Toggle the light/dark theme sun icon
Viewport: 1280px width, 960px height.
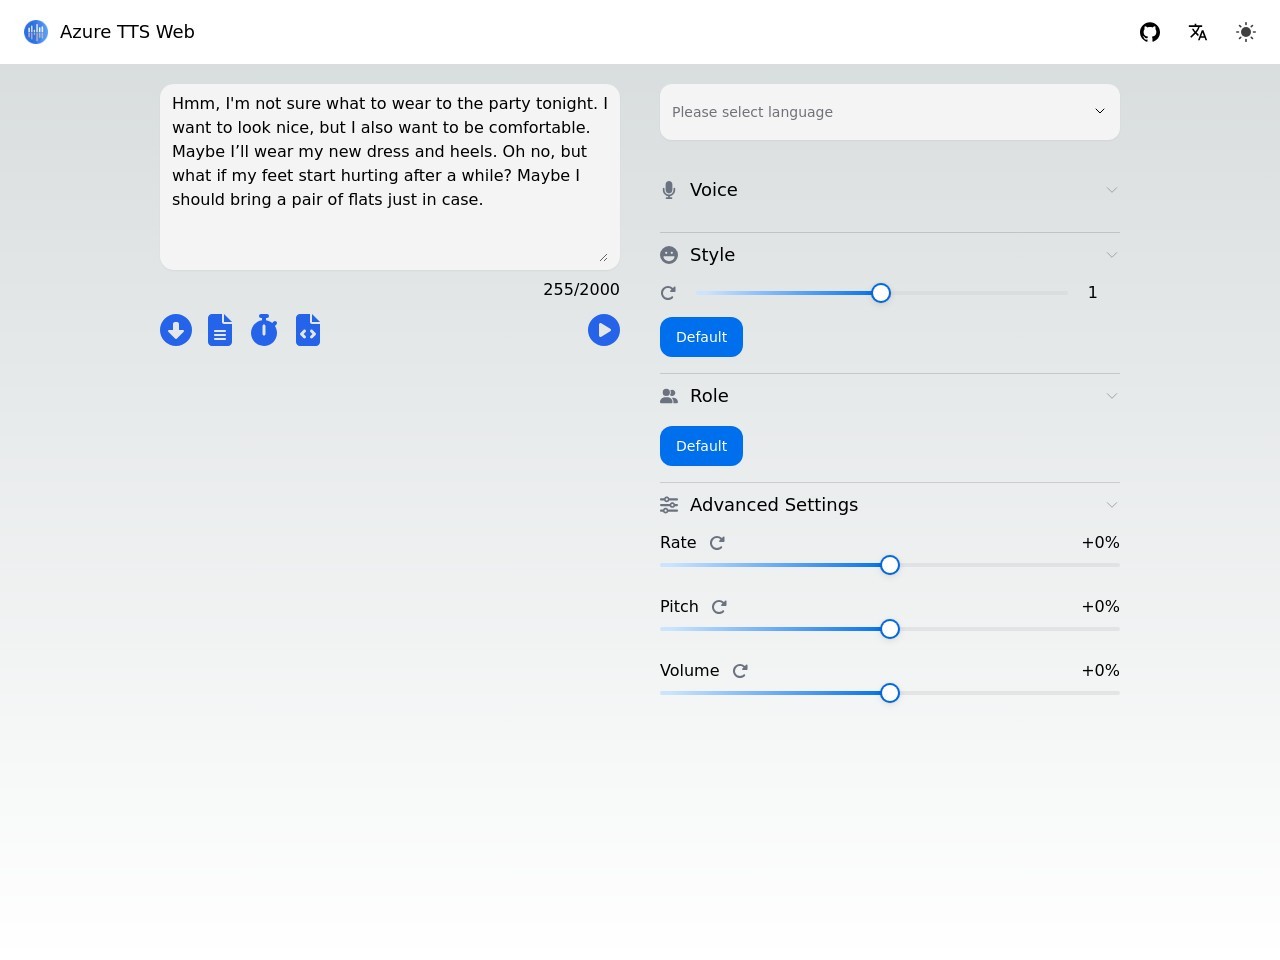click(x=1246, y=32)
